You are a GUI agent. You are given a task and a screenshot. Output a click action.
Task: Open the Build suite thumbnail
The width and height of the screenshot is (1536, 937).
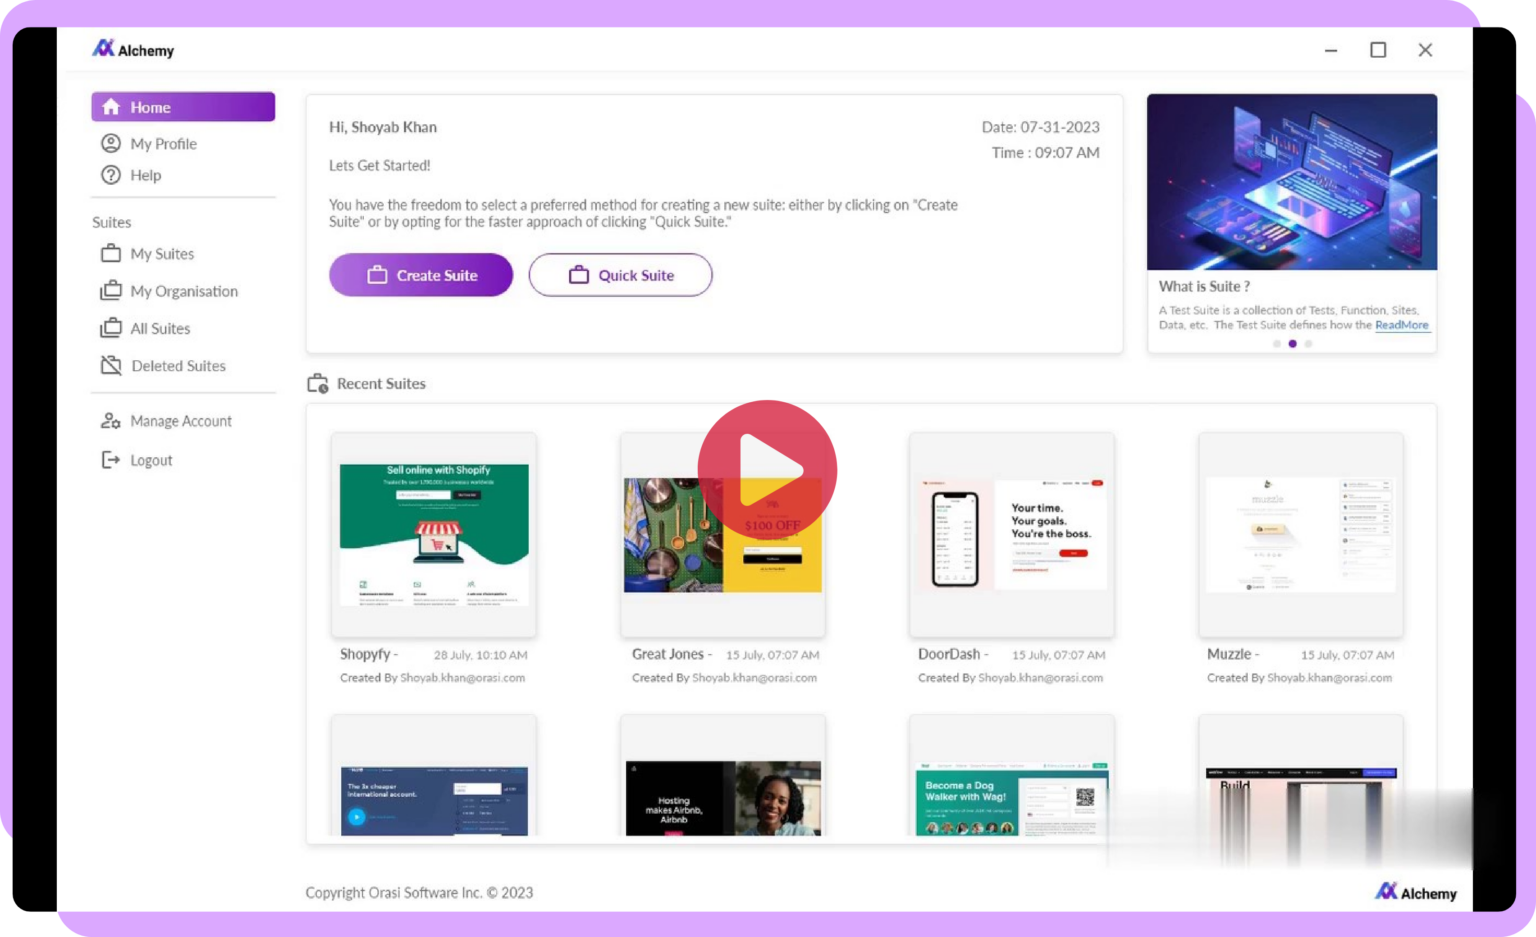point(1301,776)
